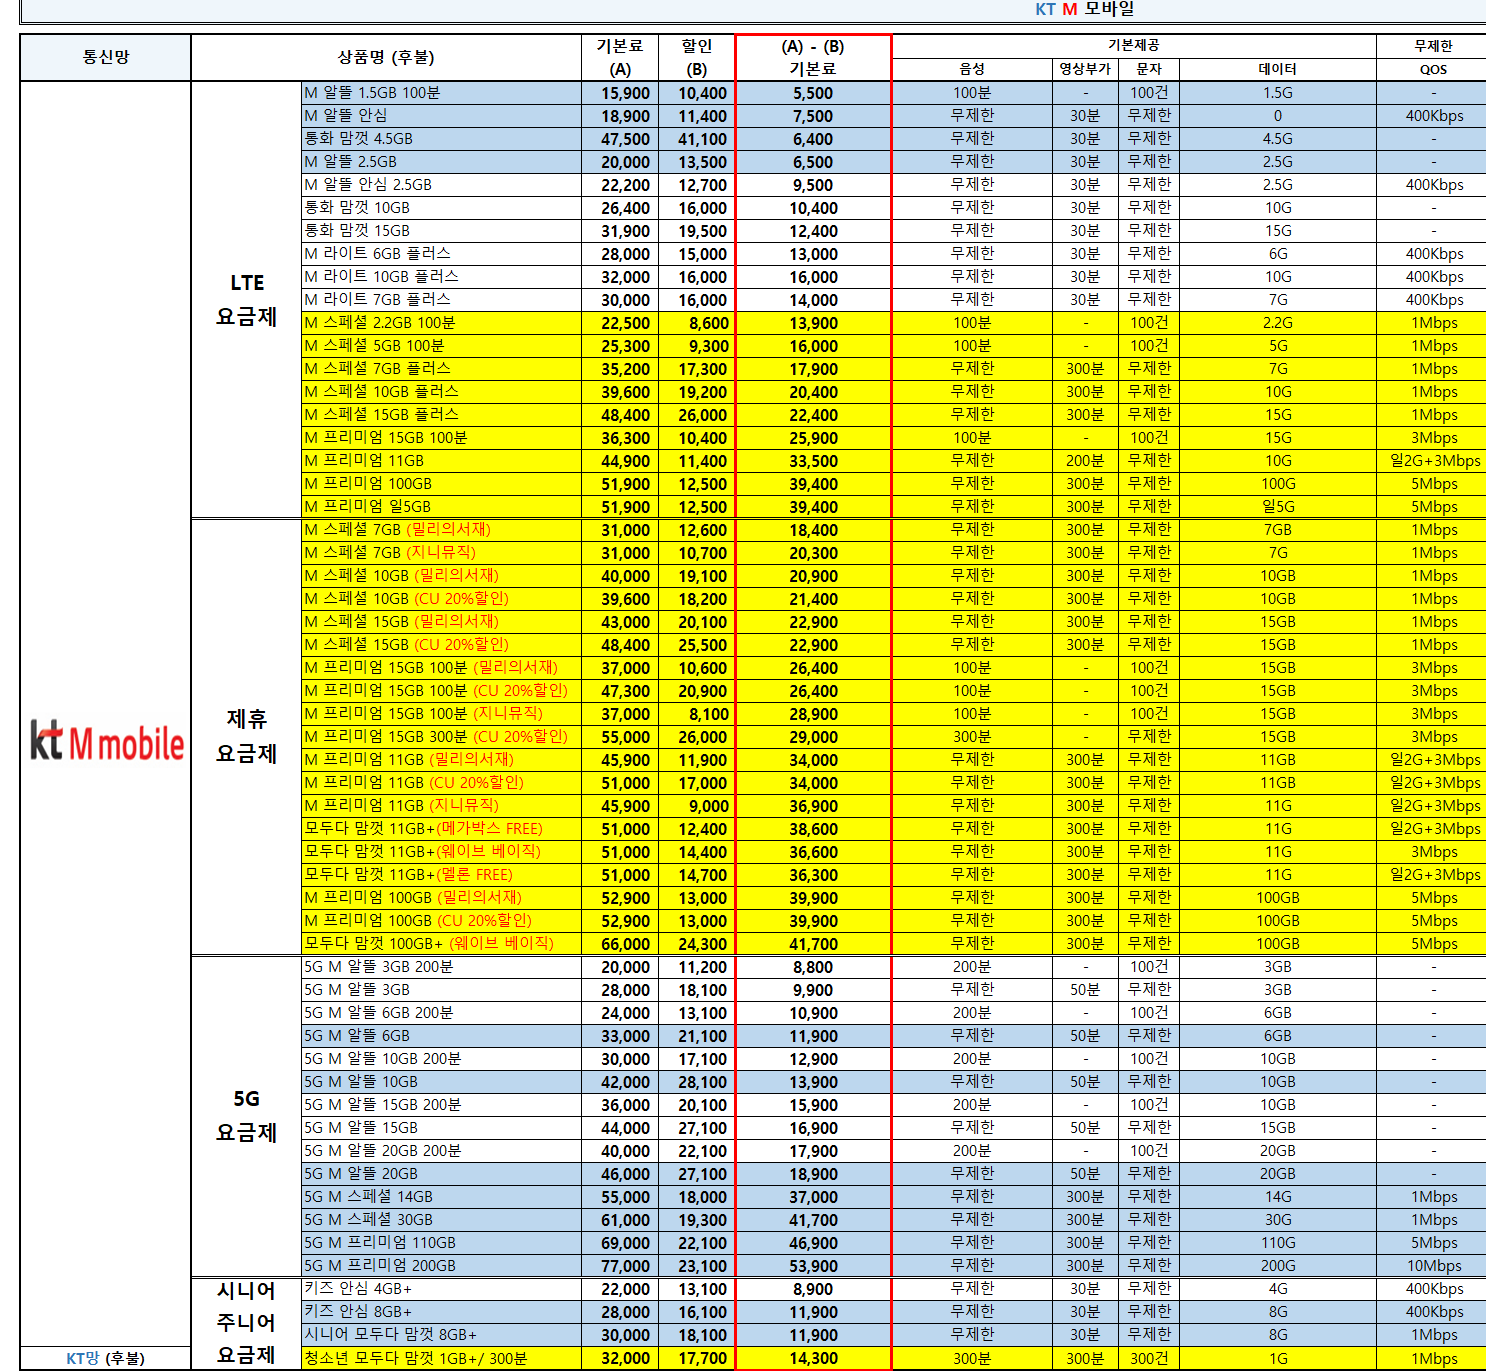This screenshot has width=1486, height=1371.
Task: Click the '200G' data cell
Action: (1277, 1266)
